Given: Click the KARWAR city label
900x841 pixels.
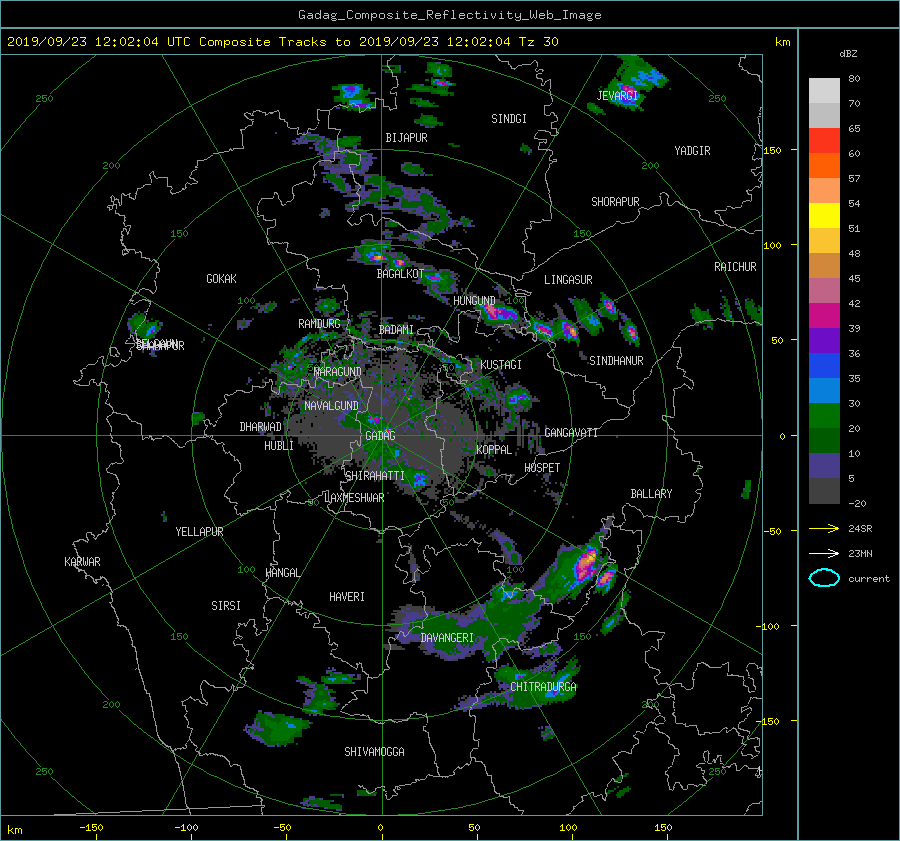Looking at the screenshot, I should click(83, 562).
